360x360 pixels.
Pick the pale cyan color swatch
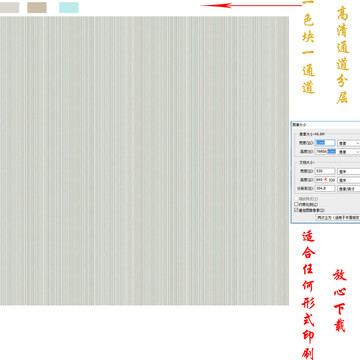click(69, 7)
